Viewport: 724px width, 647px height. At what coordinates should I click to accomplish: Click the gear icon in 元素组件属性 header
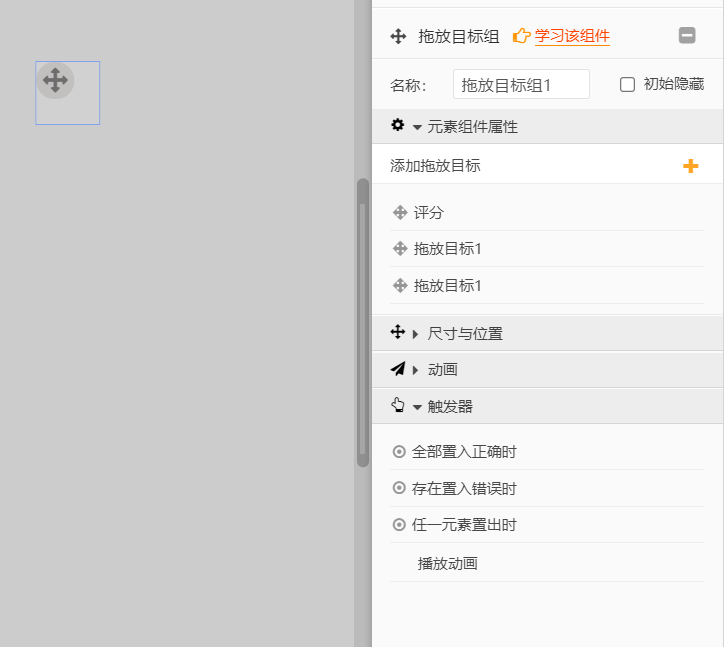[398, 126]
